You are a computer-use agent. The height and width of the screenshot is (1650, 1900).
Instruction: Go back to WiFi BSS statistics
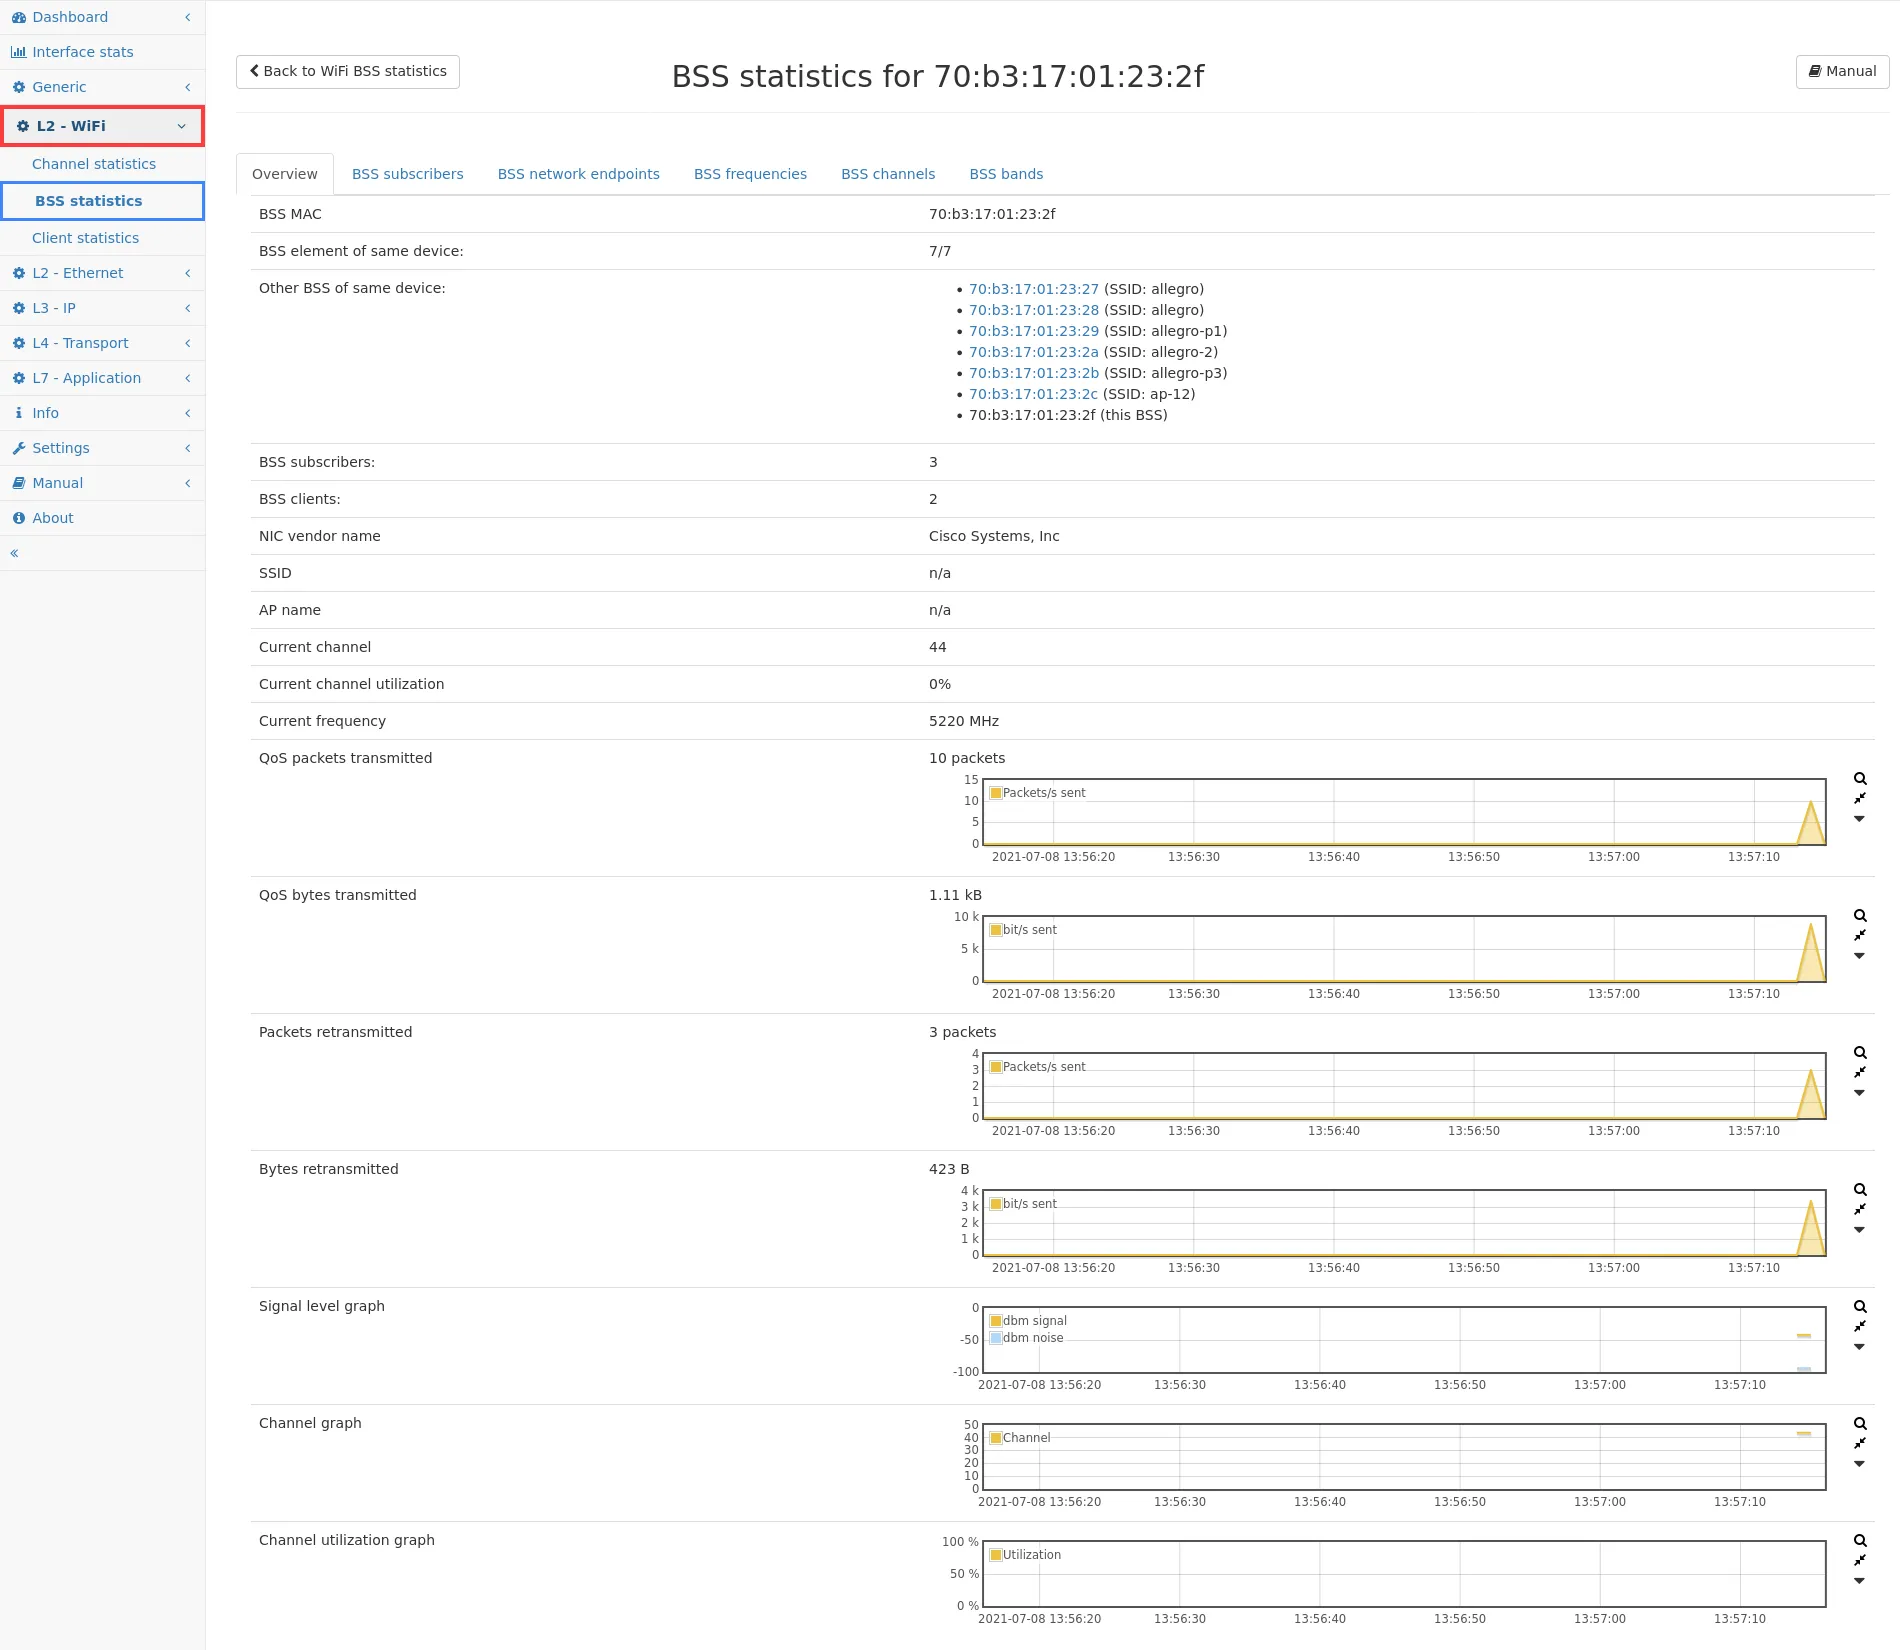[x=348, y=72]
